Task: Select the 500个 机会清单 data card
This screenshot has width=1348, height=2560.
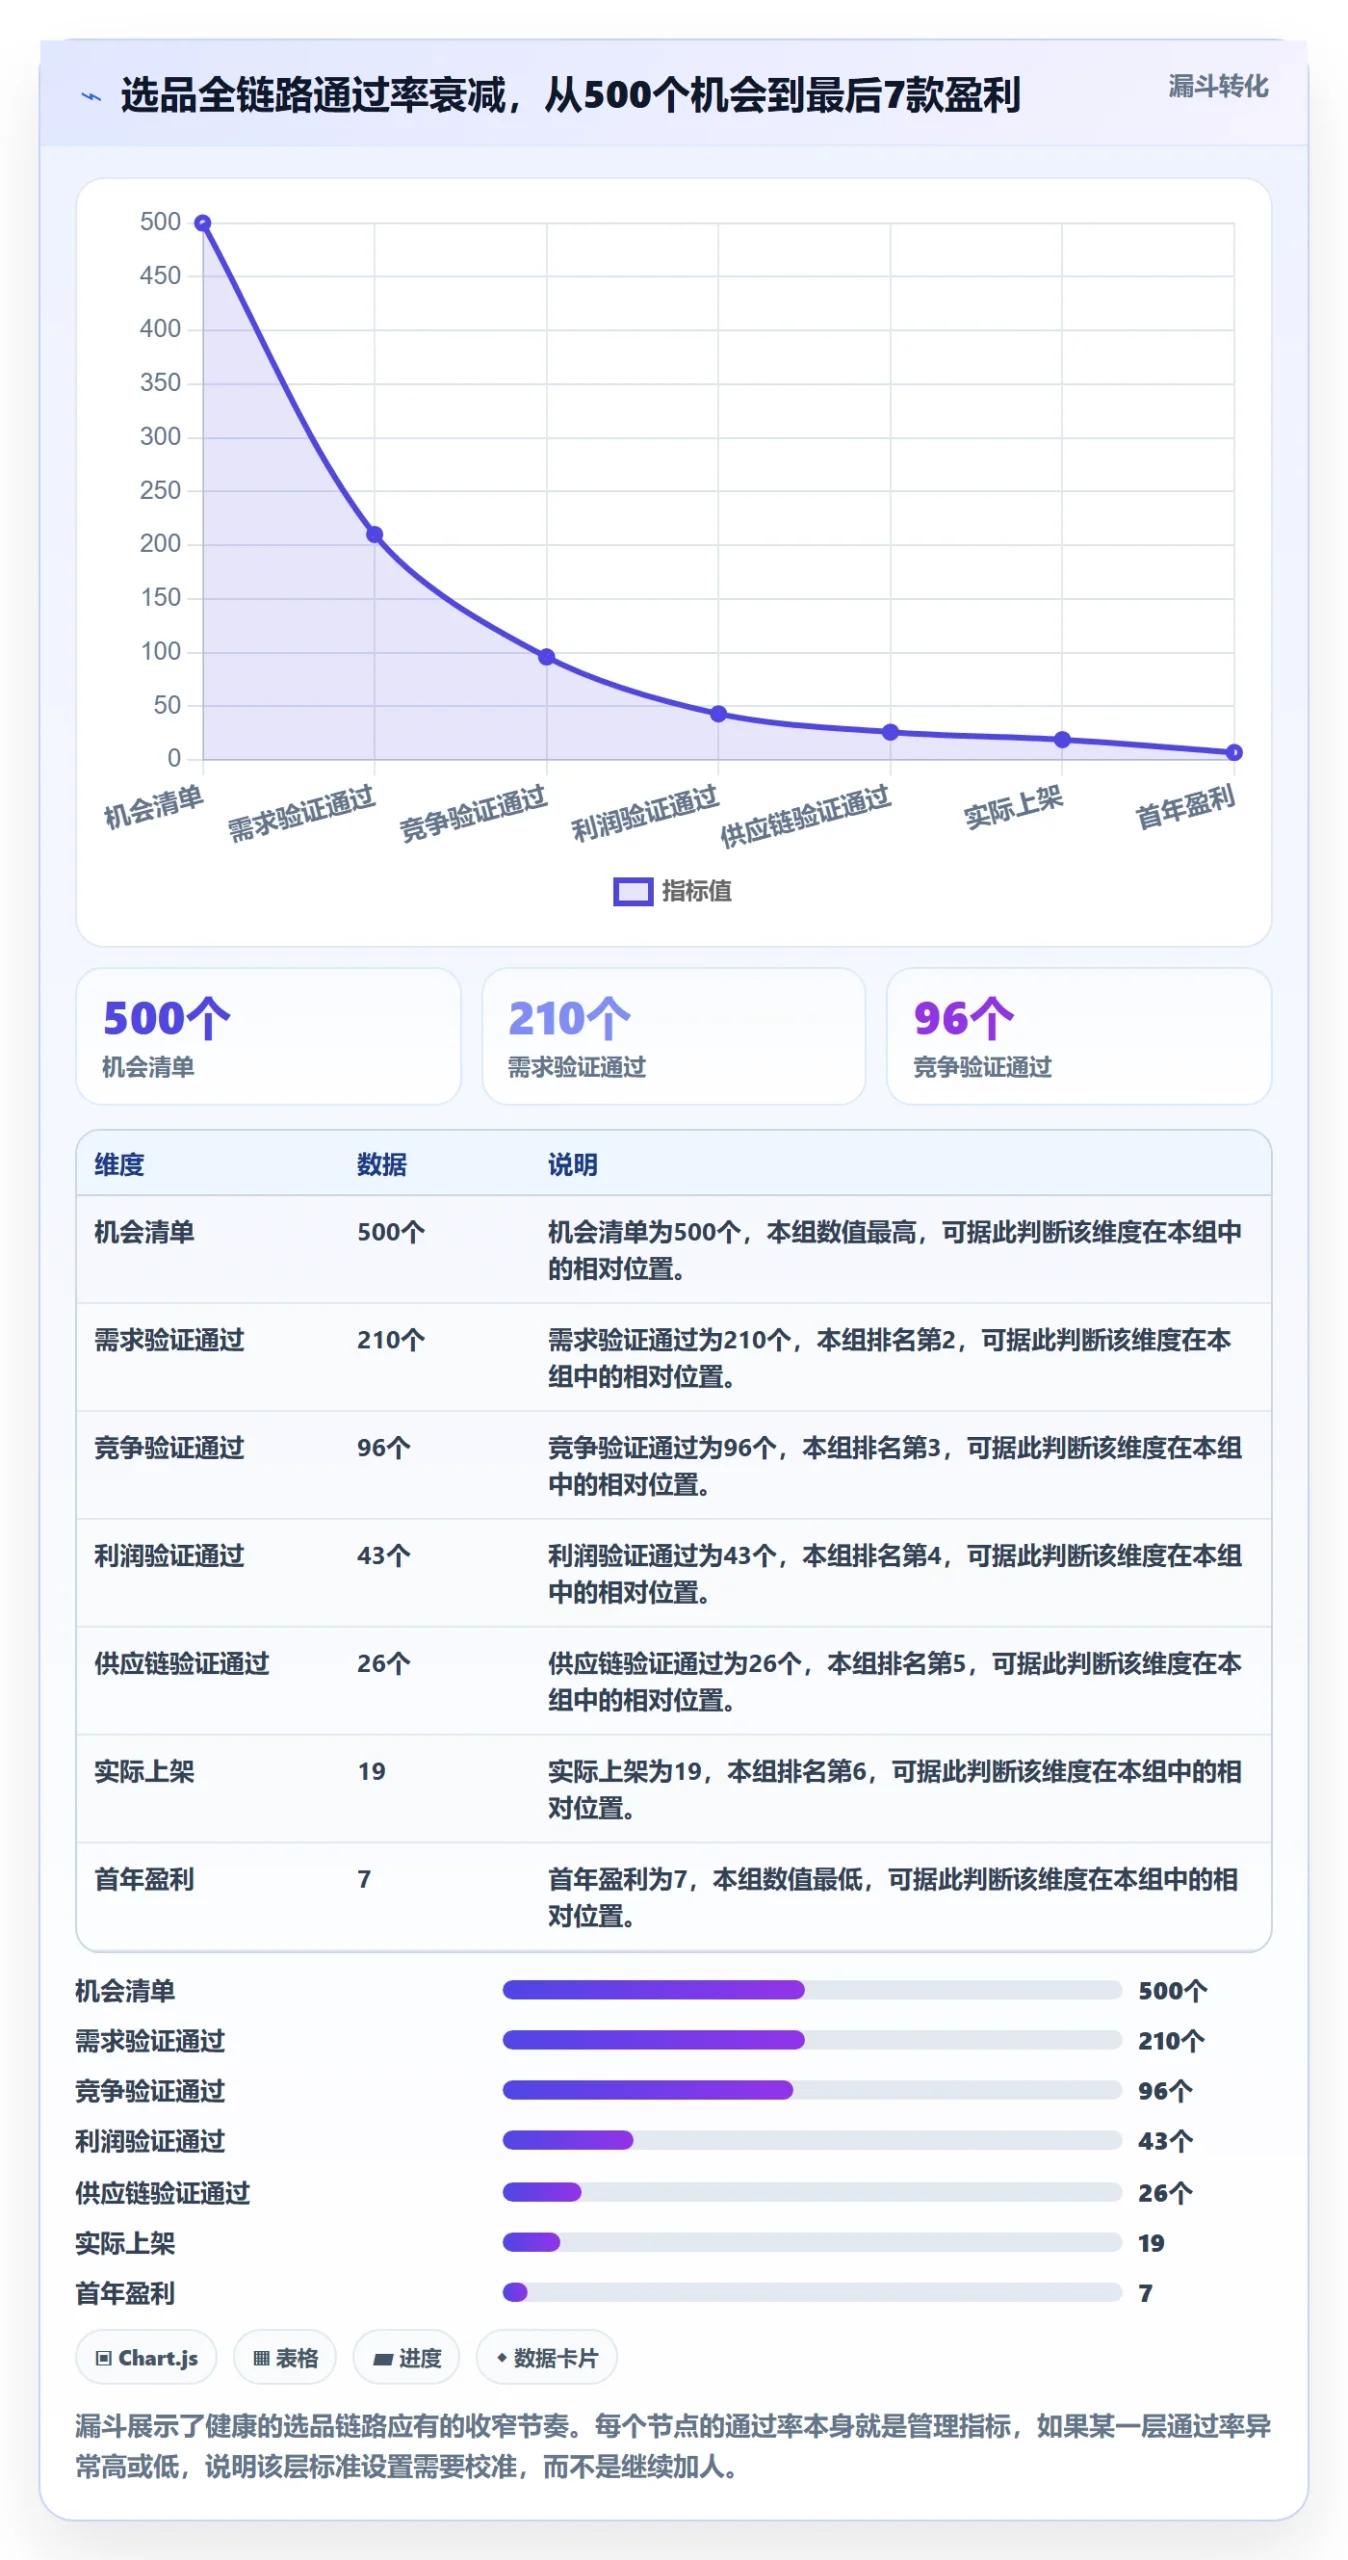Action: click(268, 1036)
